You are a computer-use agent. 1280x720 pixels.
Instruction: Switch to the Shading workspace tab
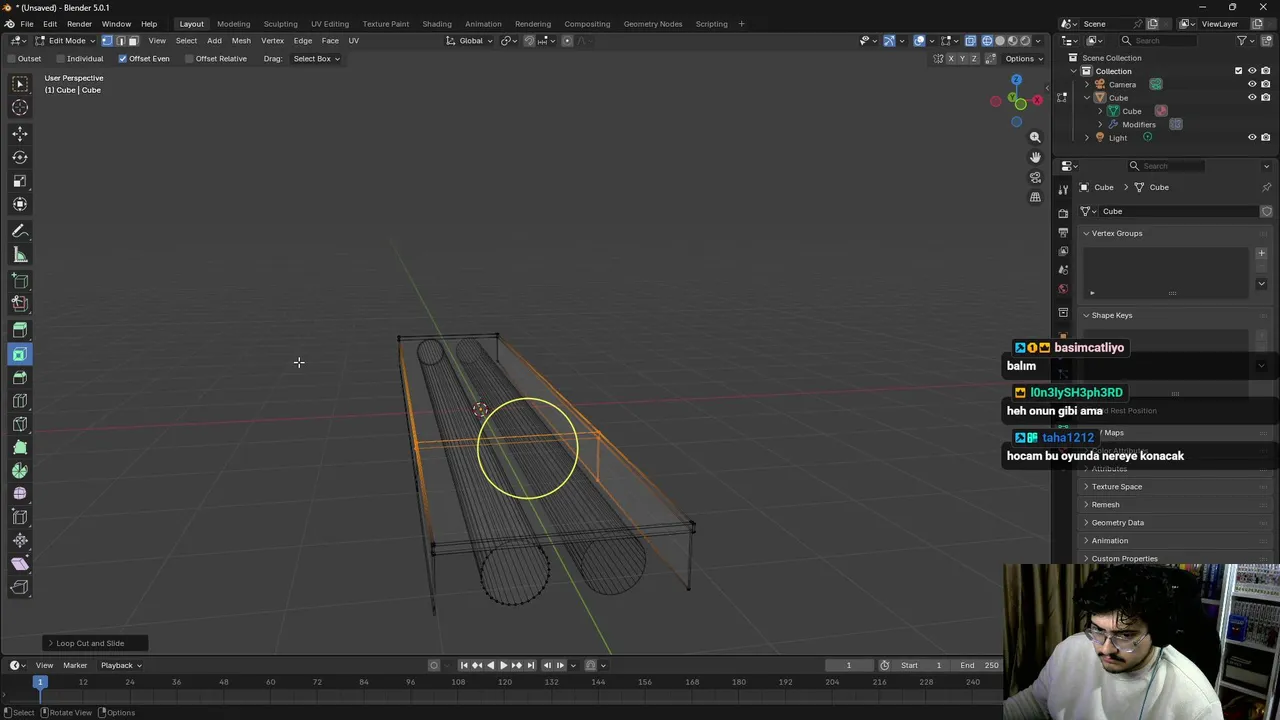pyautogui.click(x=436, y=24)
